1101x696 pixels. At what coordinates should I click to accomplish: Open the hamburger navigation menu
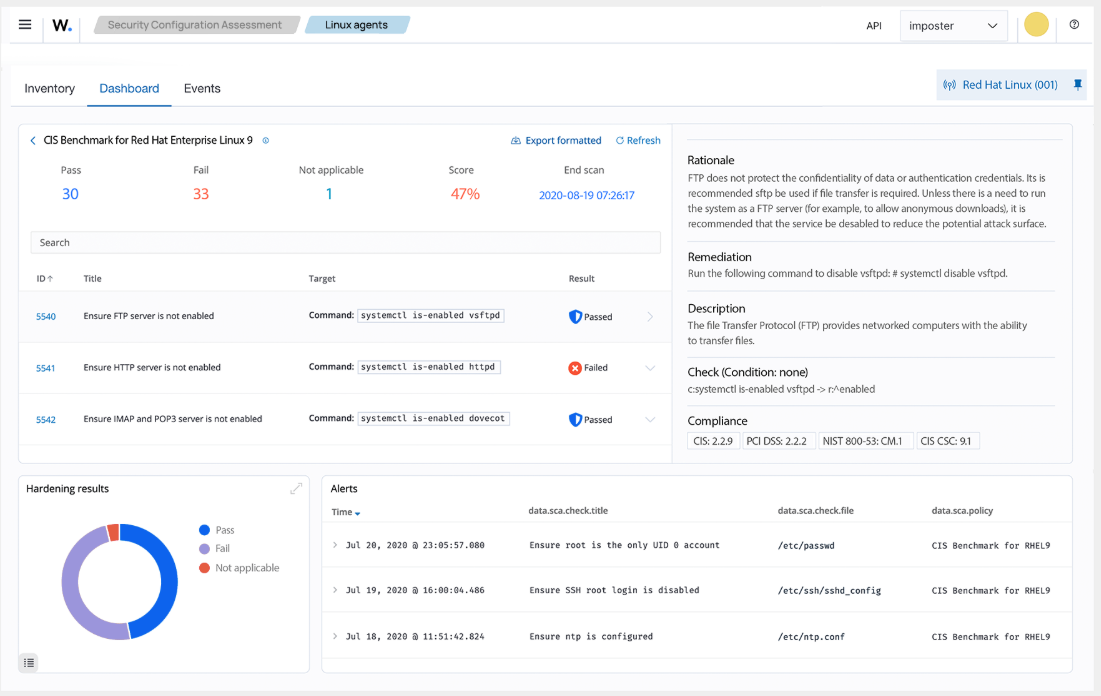coord(25,25)
